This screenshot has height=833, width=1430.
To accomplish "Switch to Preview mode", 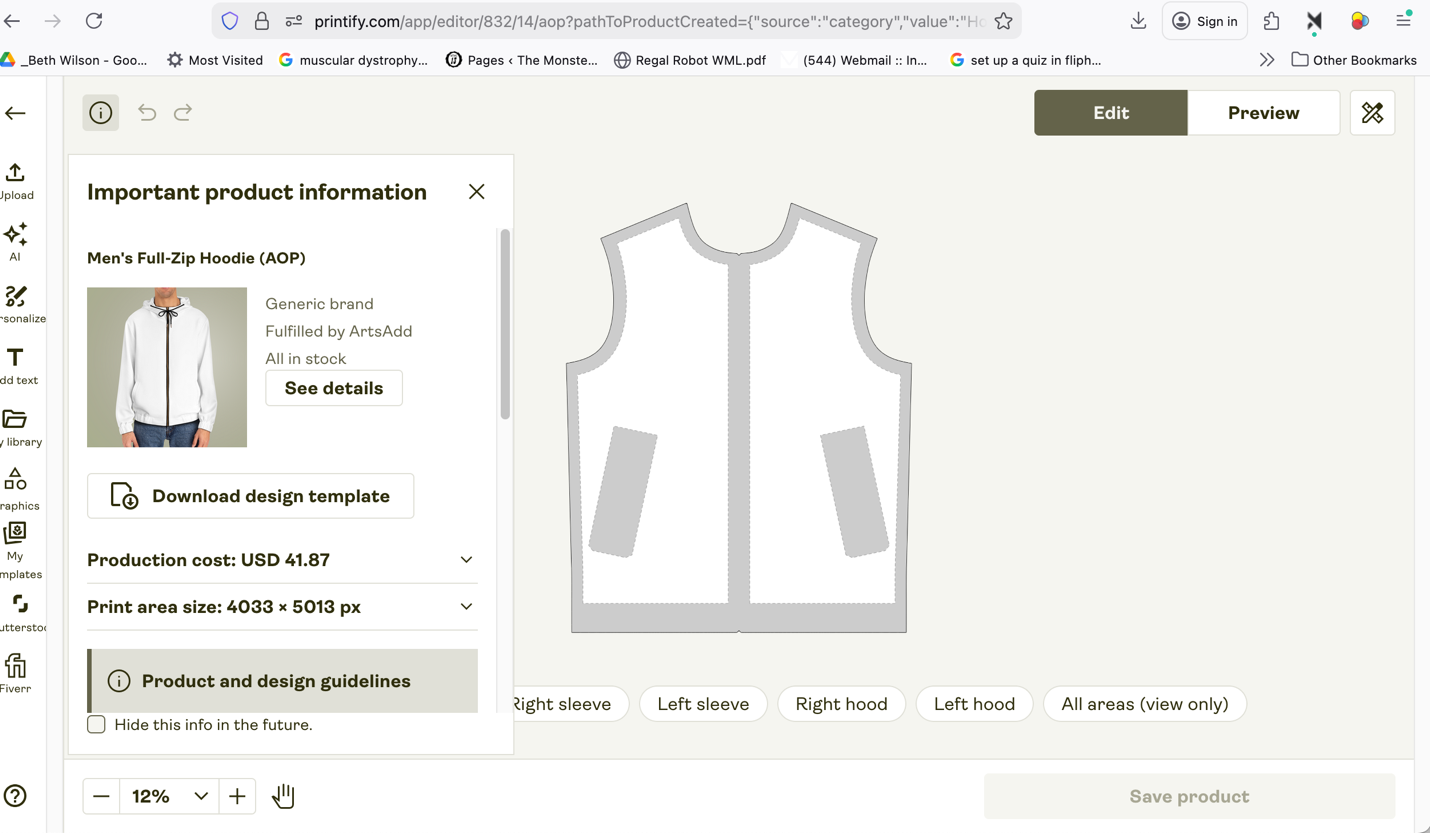I will click(x=1263, y=113).
